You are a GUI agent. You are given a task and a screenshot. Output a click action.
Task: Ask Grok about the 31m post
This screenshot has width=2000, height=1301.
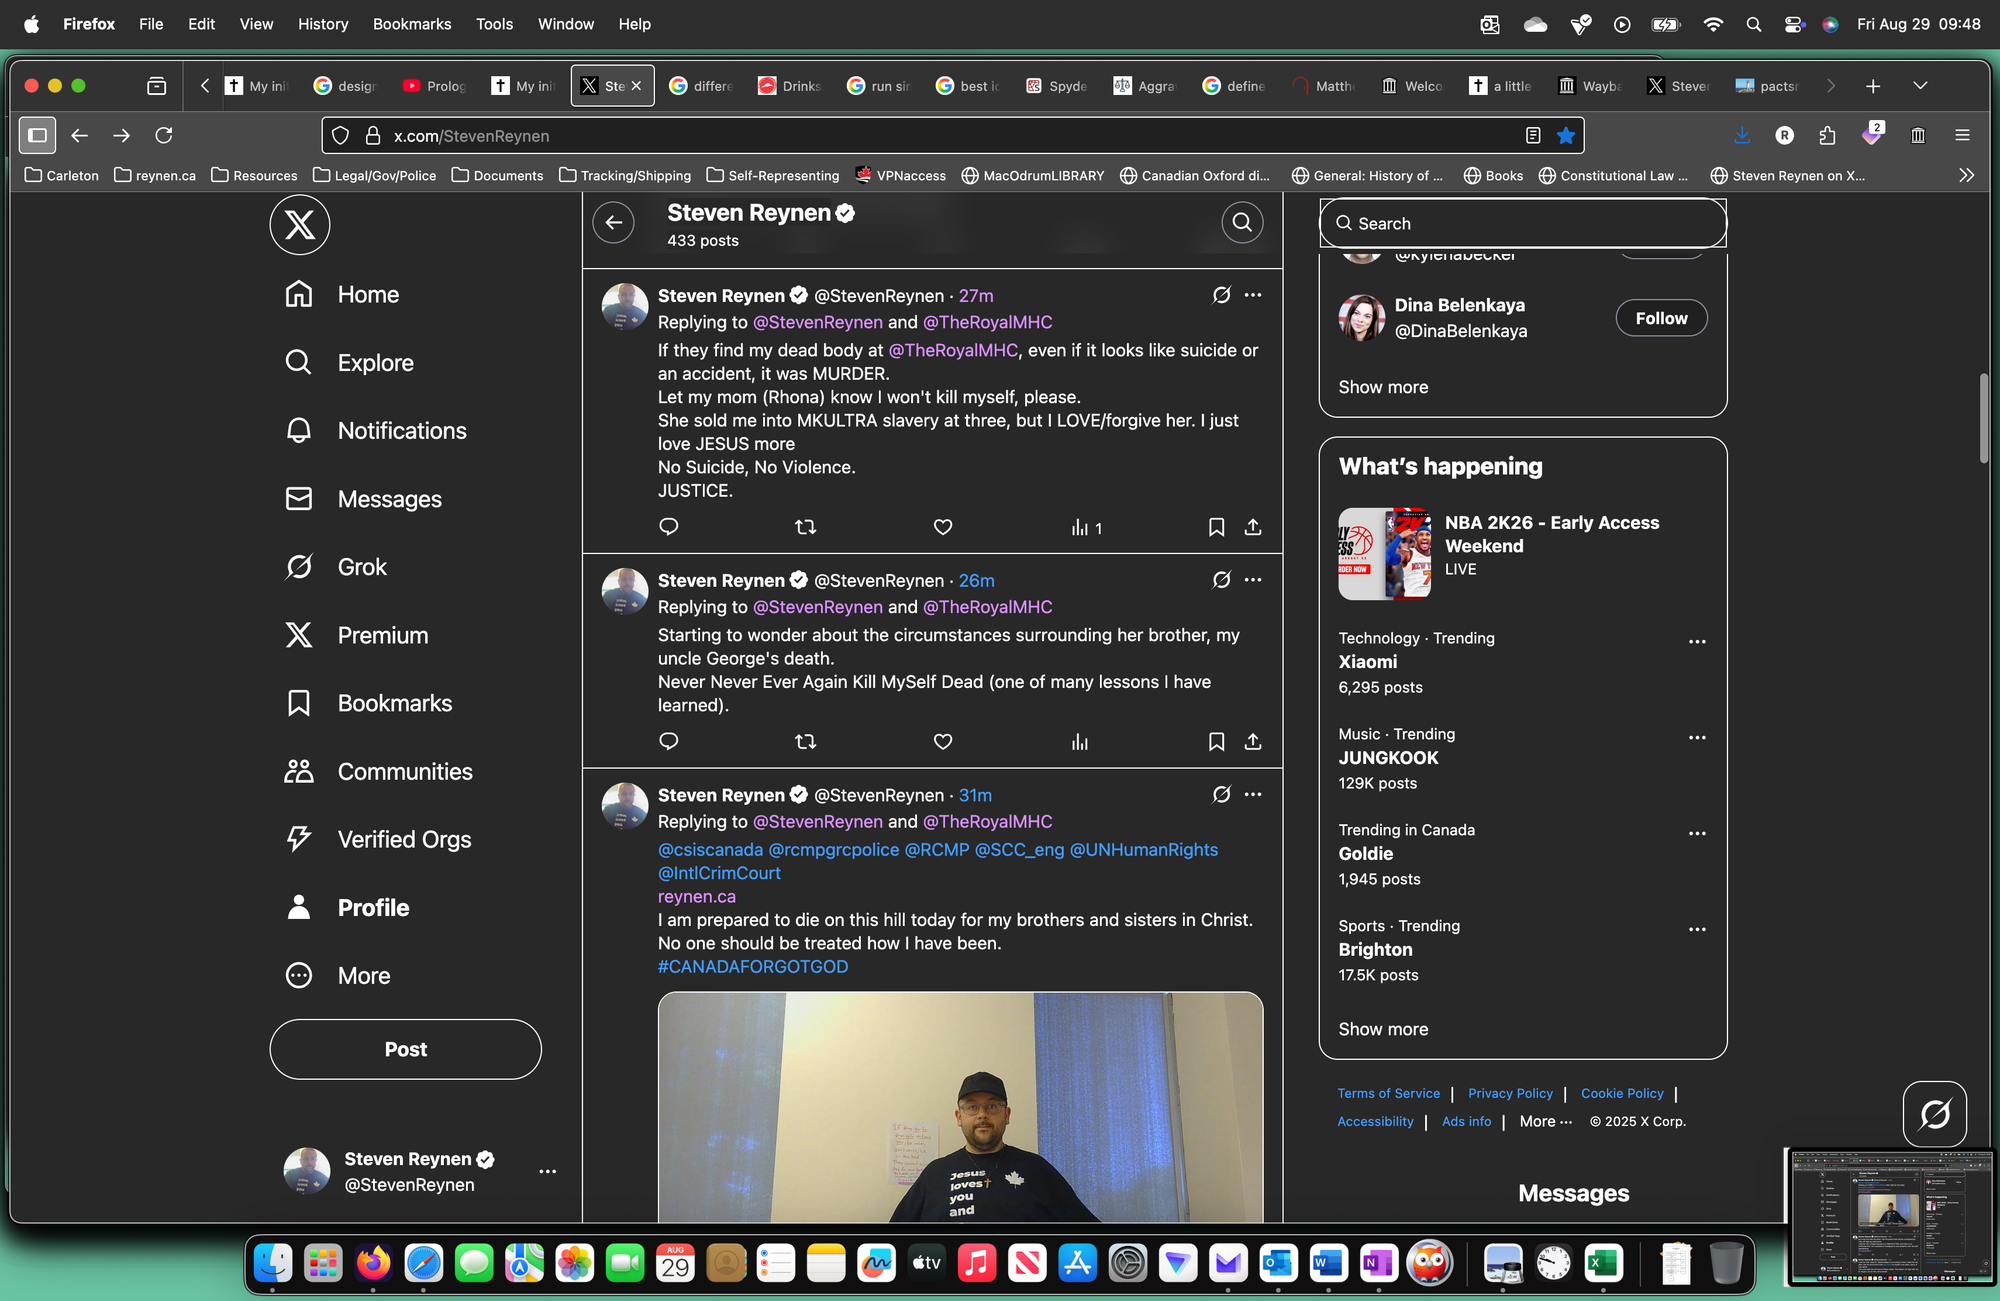click(1221, 794)
